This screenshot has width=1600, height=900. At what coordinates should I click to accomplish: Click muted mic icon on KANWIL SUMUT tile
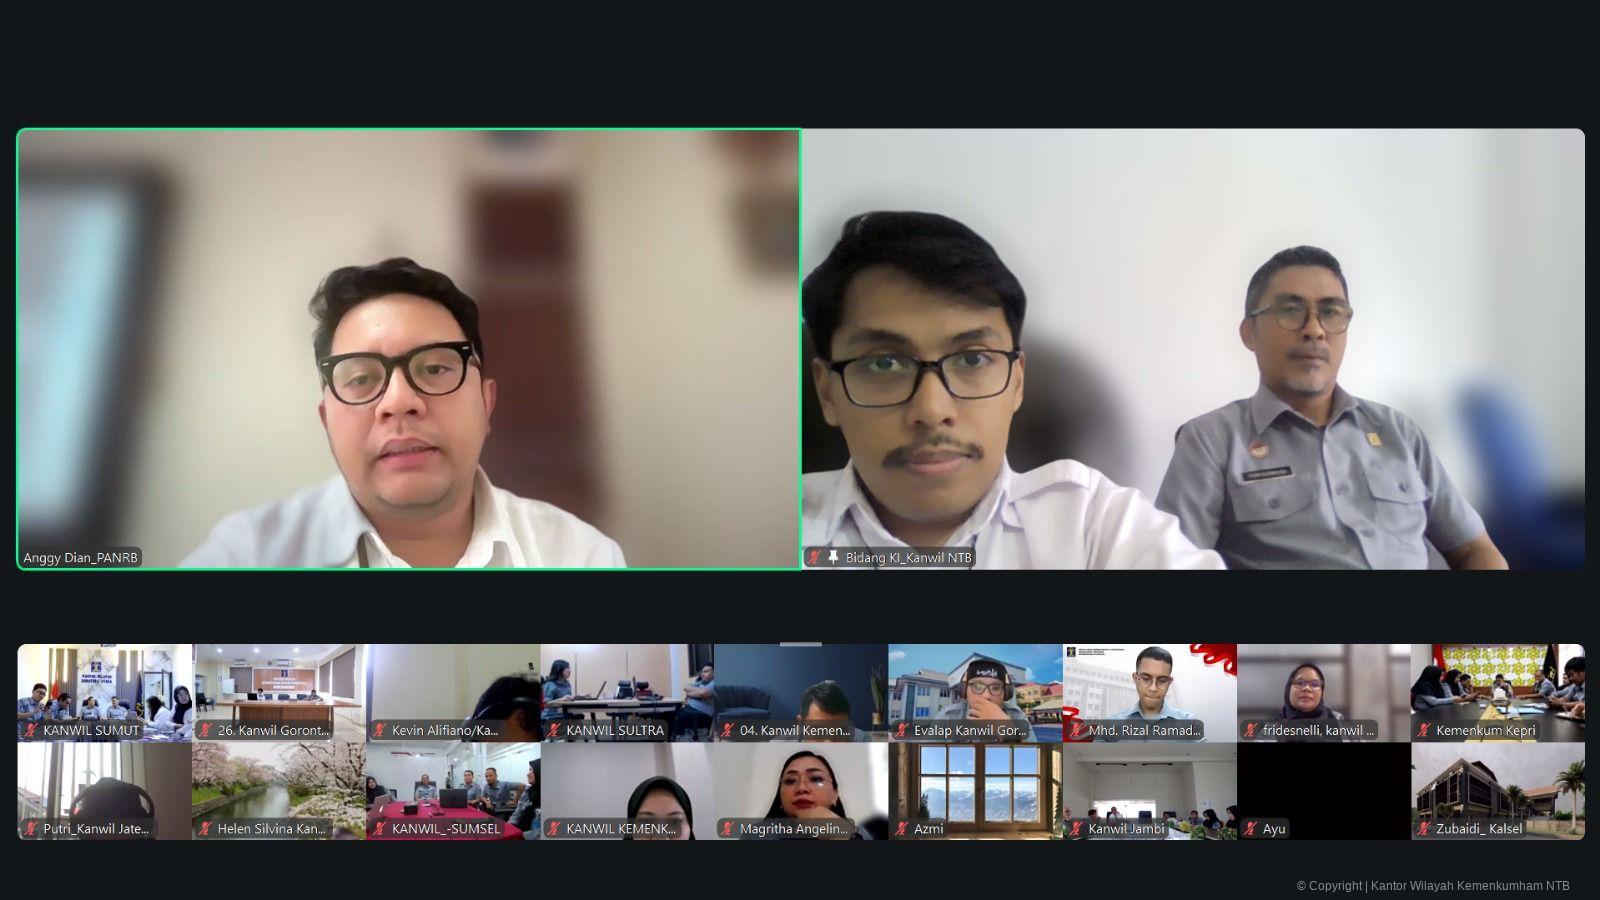pyautogui.click(x=32, y=731)
